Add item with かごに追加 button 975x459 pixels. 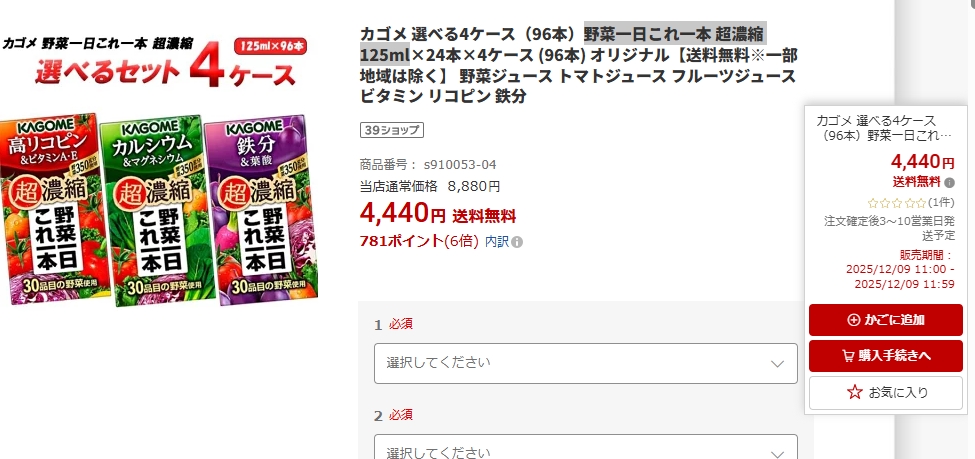(885, 320)
